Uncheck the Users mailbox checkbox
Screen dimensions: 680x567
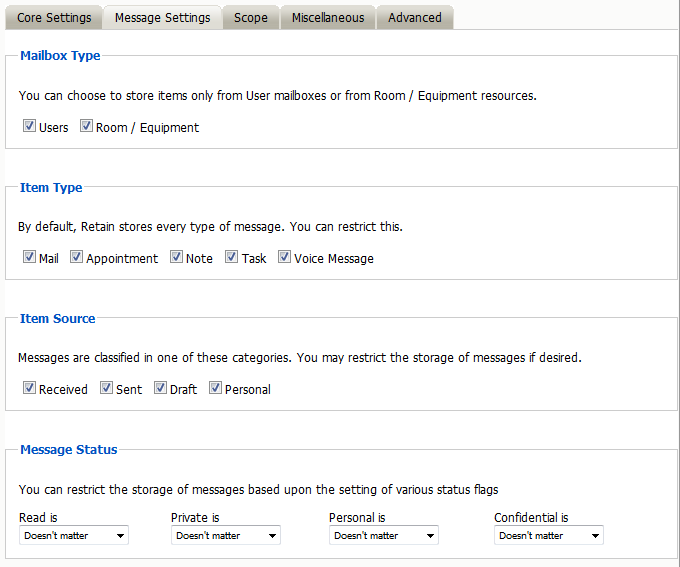pos(29,127)
